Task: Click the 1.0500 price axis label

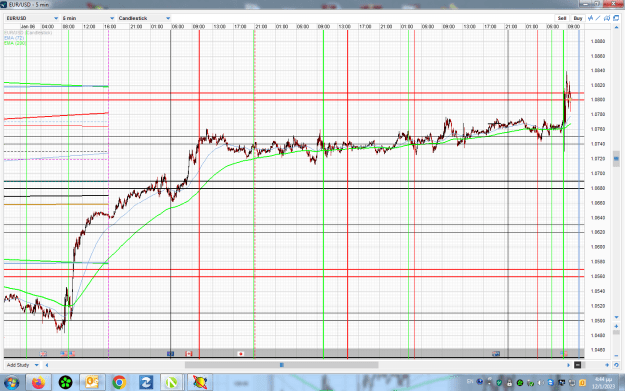Action: click(x=598, y=321)
